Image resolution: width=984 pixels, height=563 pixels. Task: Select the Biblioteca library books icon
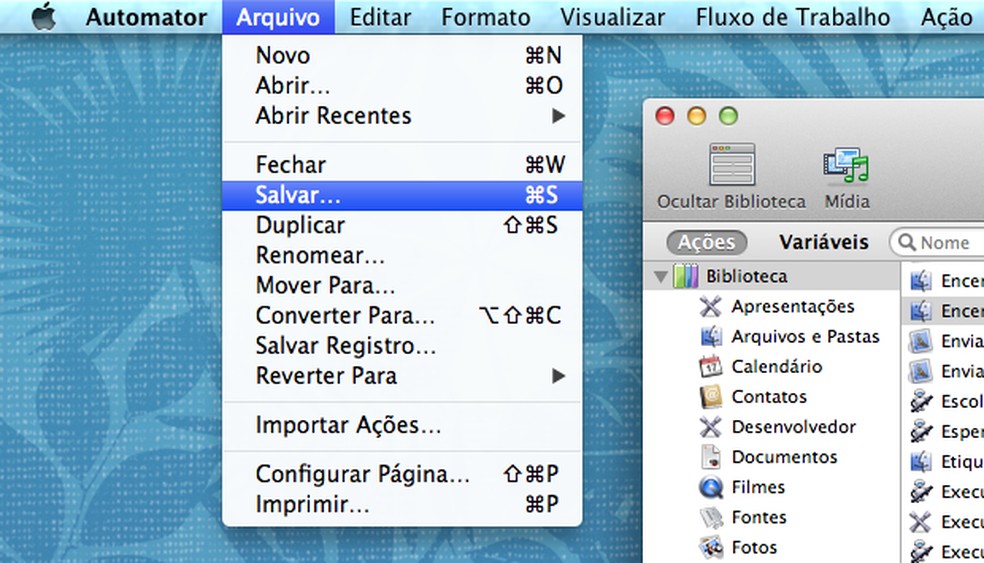(x=685, y=276)
